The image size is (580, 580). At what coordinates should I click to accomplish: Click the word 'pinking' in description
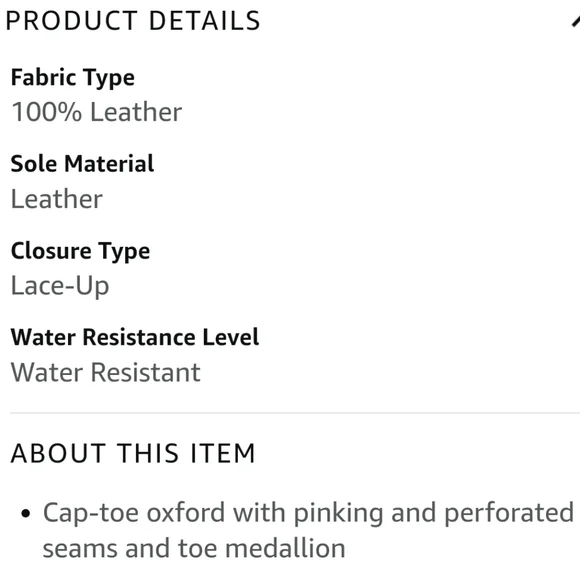click(338, 513)
